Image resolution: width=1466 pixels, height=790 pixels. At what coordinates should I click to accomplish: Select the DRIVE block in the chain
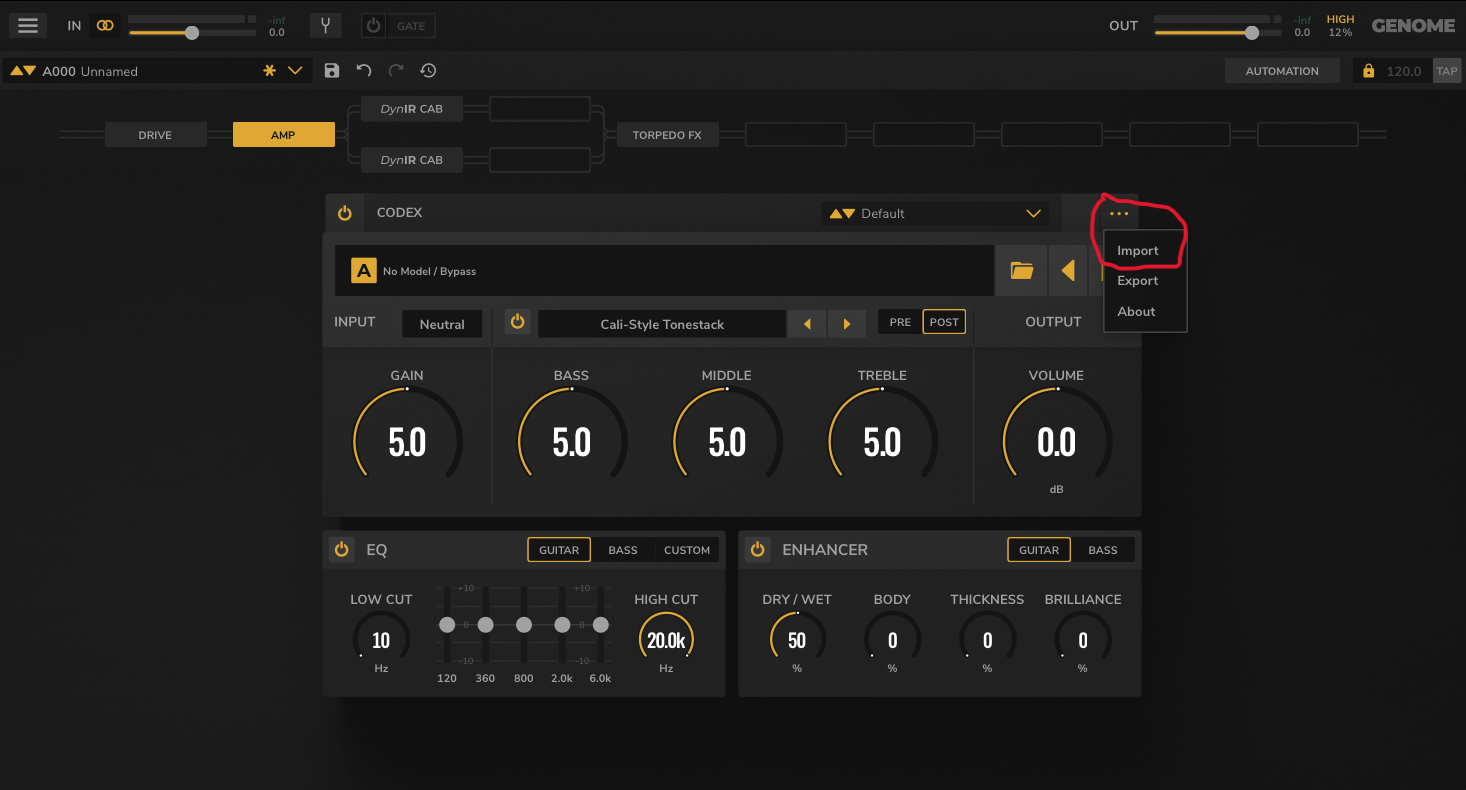pos(155,135)
